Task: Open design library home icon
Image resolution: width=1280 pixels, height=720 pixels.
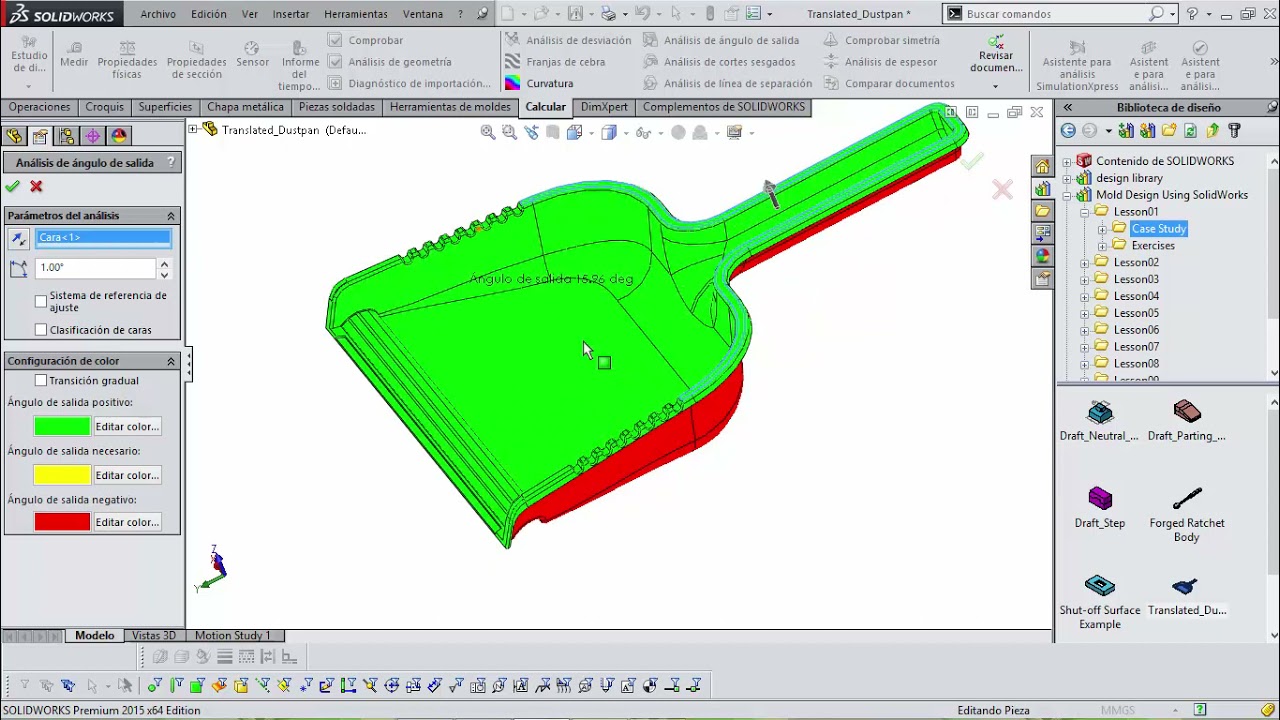Action: click(x=1042, y=166)
